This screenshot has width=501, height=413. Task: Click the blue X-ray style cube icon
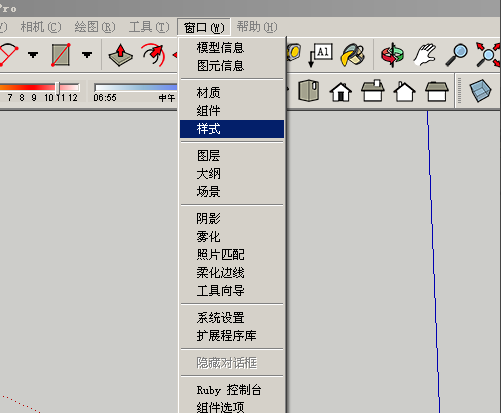[480, 90]
